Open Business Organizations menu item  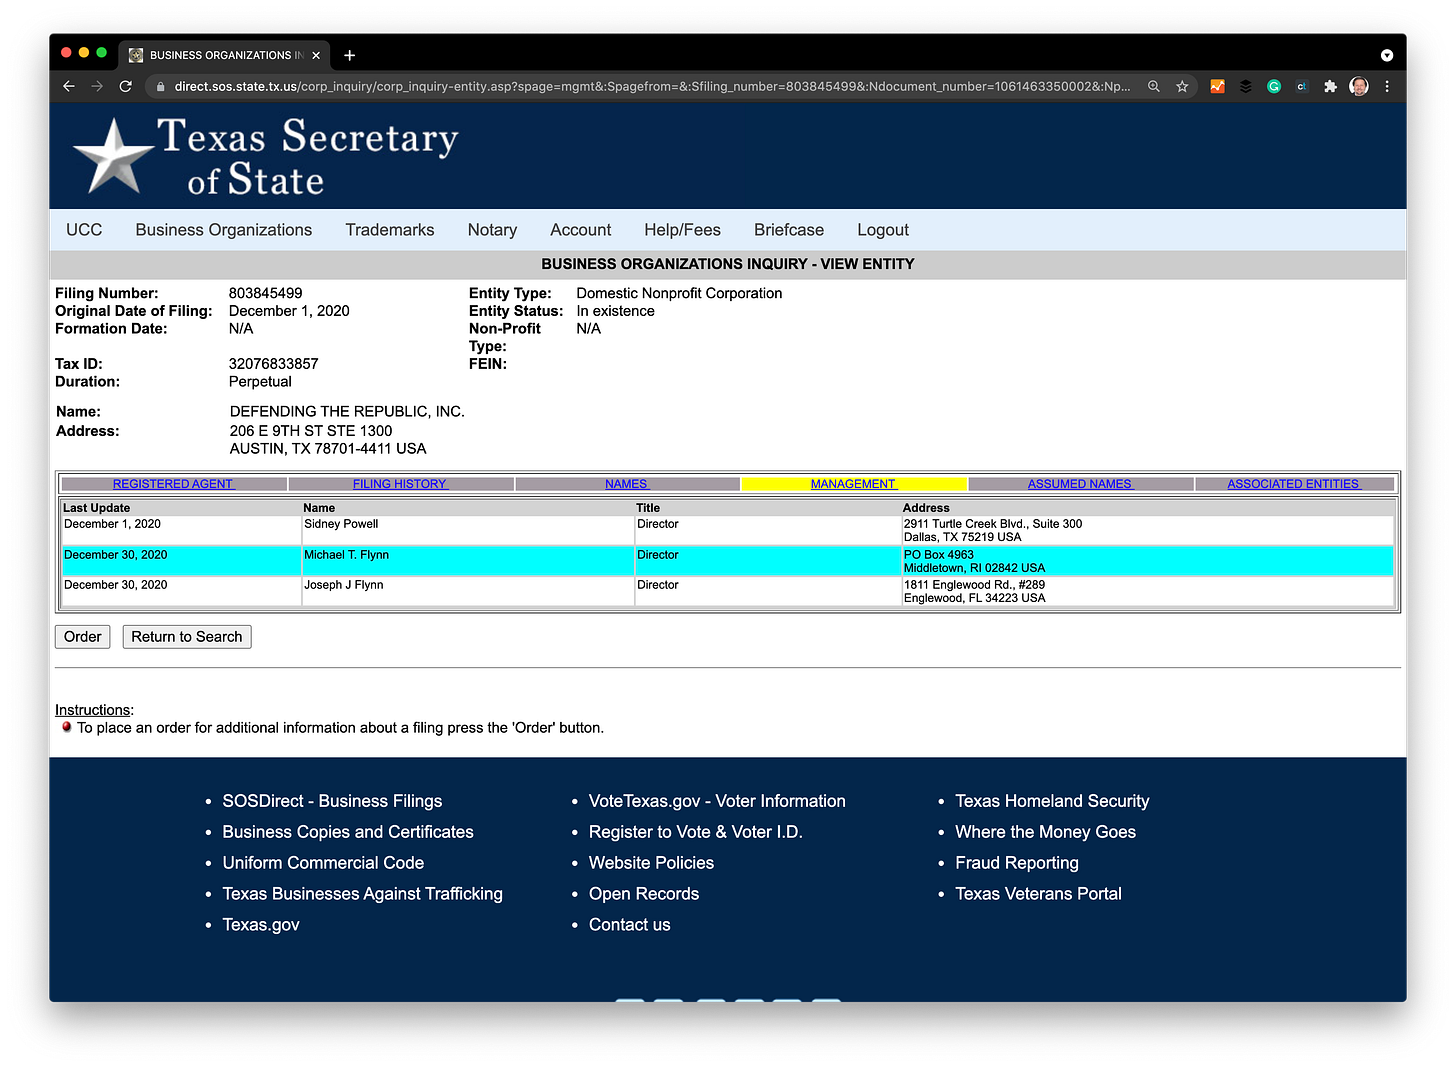point(224,230)
